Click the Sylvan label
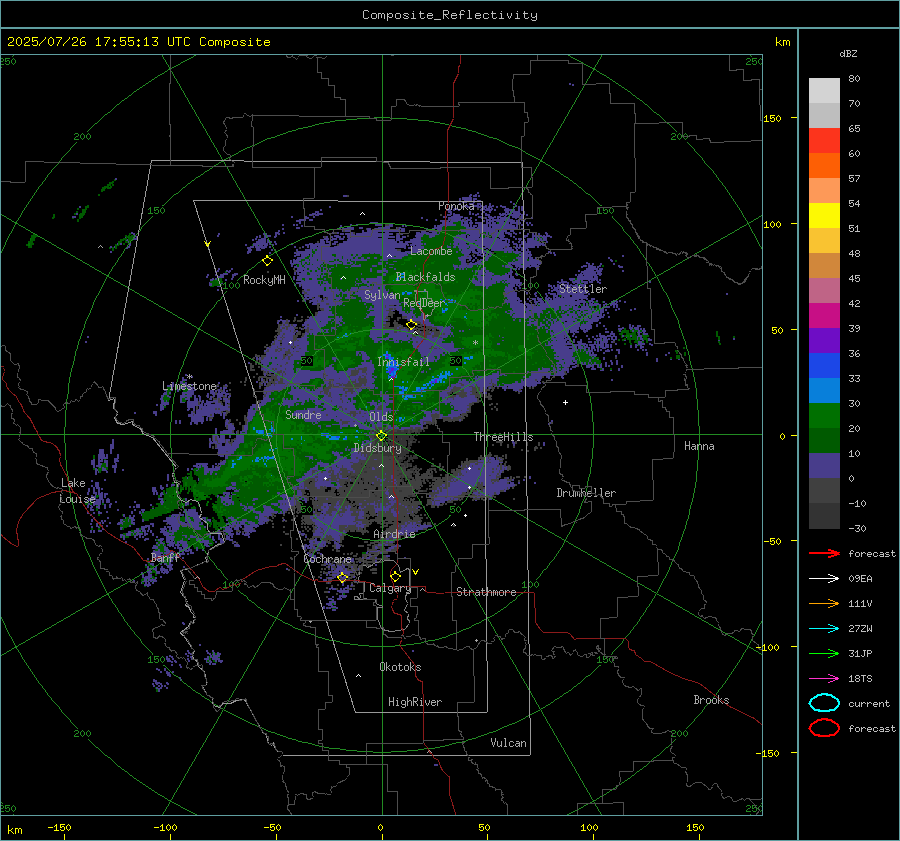 (382, 296)
